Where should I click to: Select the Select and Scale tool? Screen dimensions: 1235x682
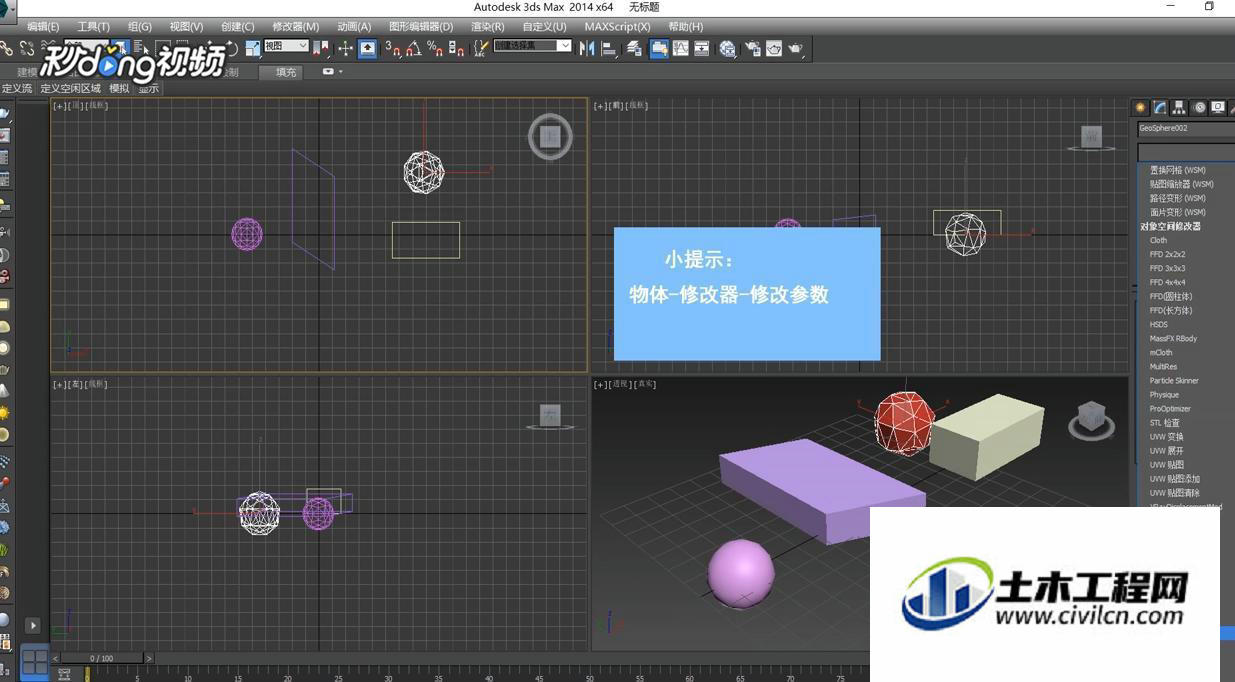tap(253, 47)
